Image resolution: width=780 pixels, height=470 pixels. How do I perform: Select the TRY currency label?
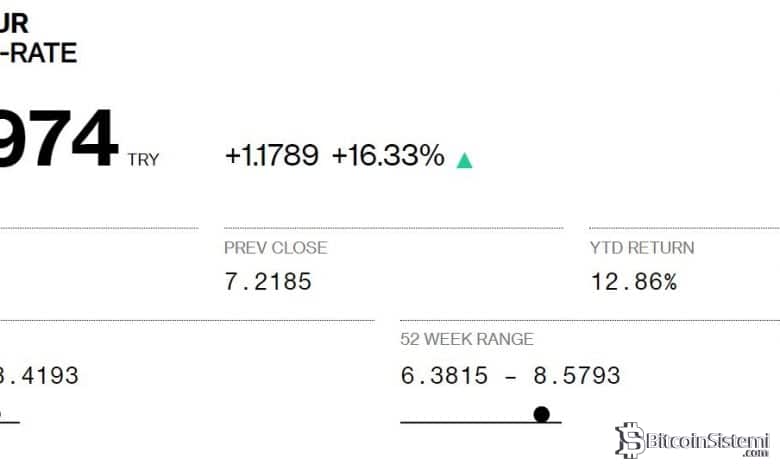coord(143,160)
